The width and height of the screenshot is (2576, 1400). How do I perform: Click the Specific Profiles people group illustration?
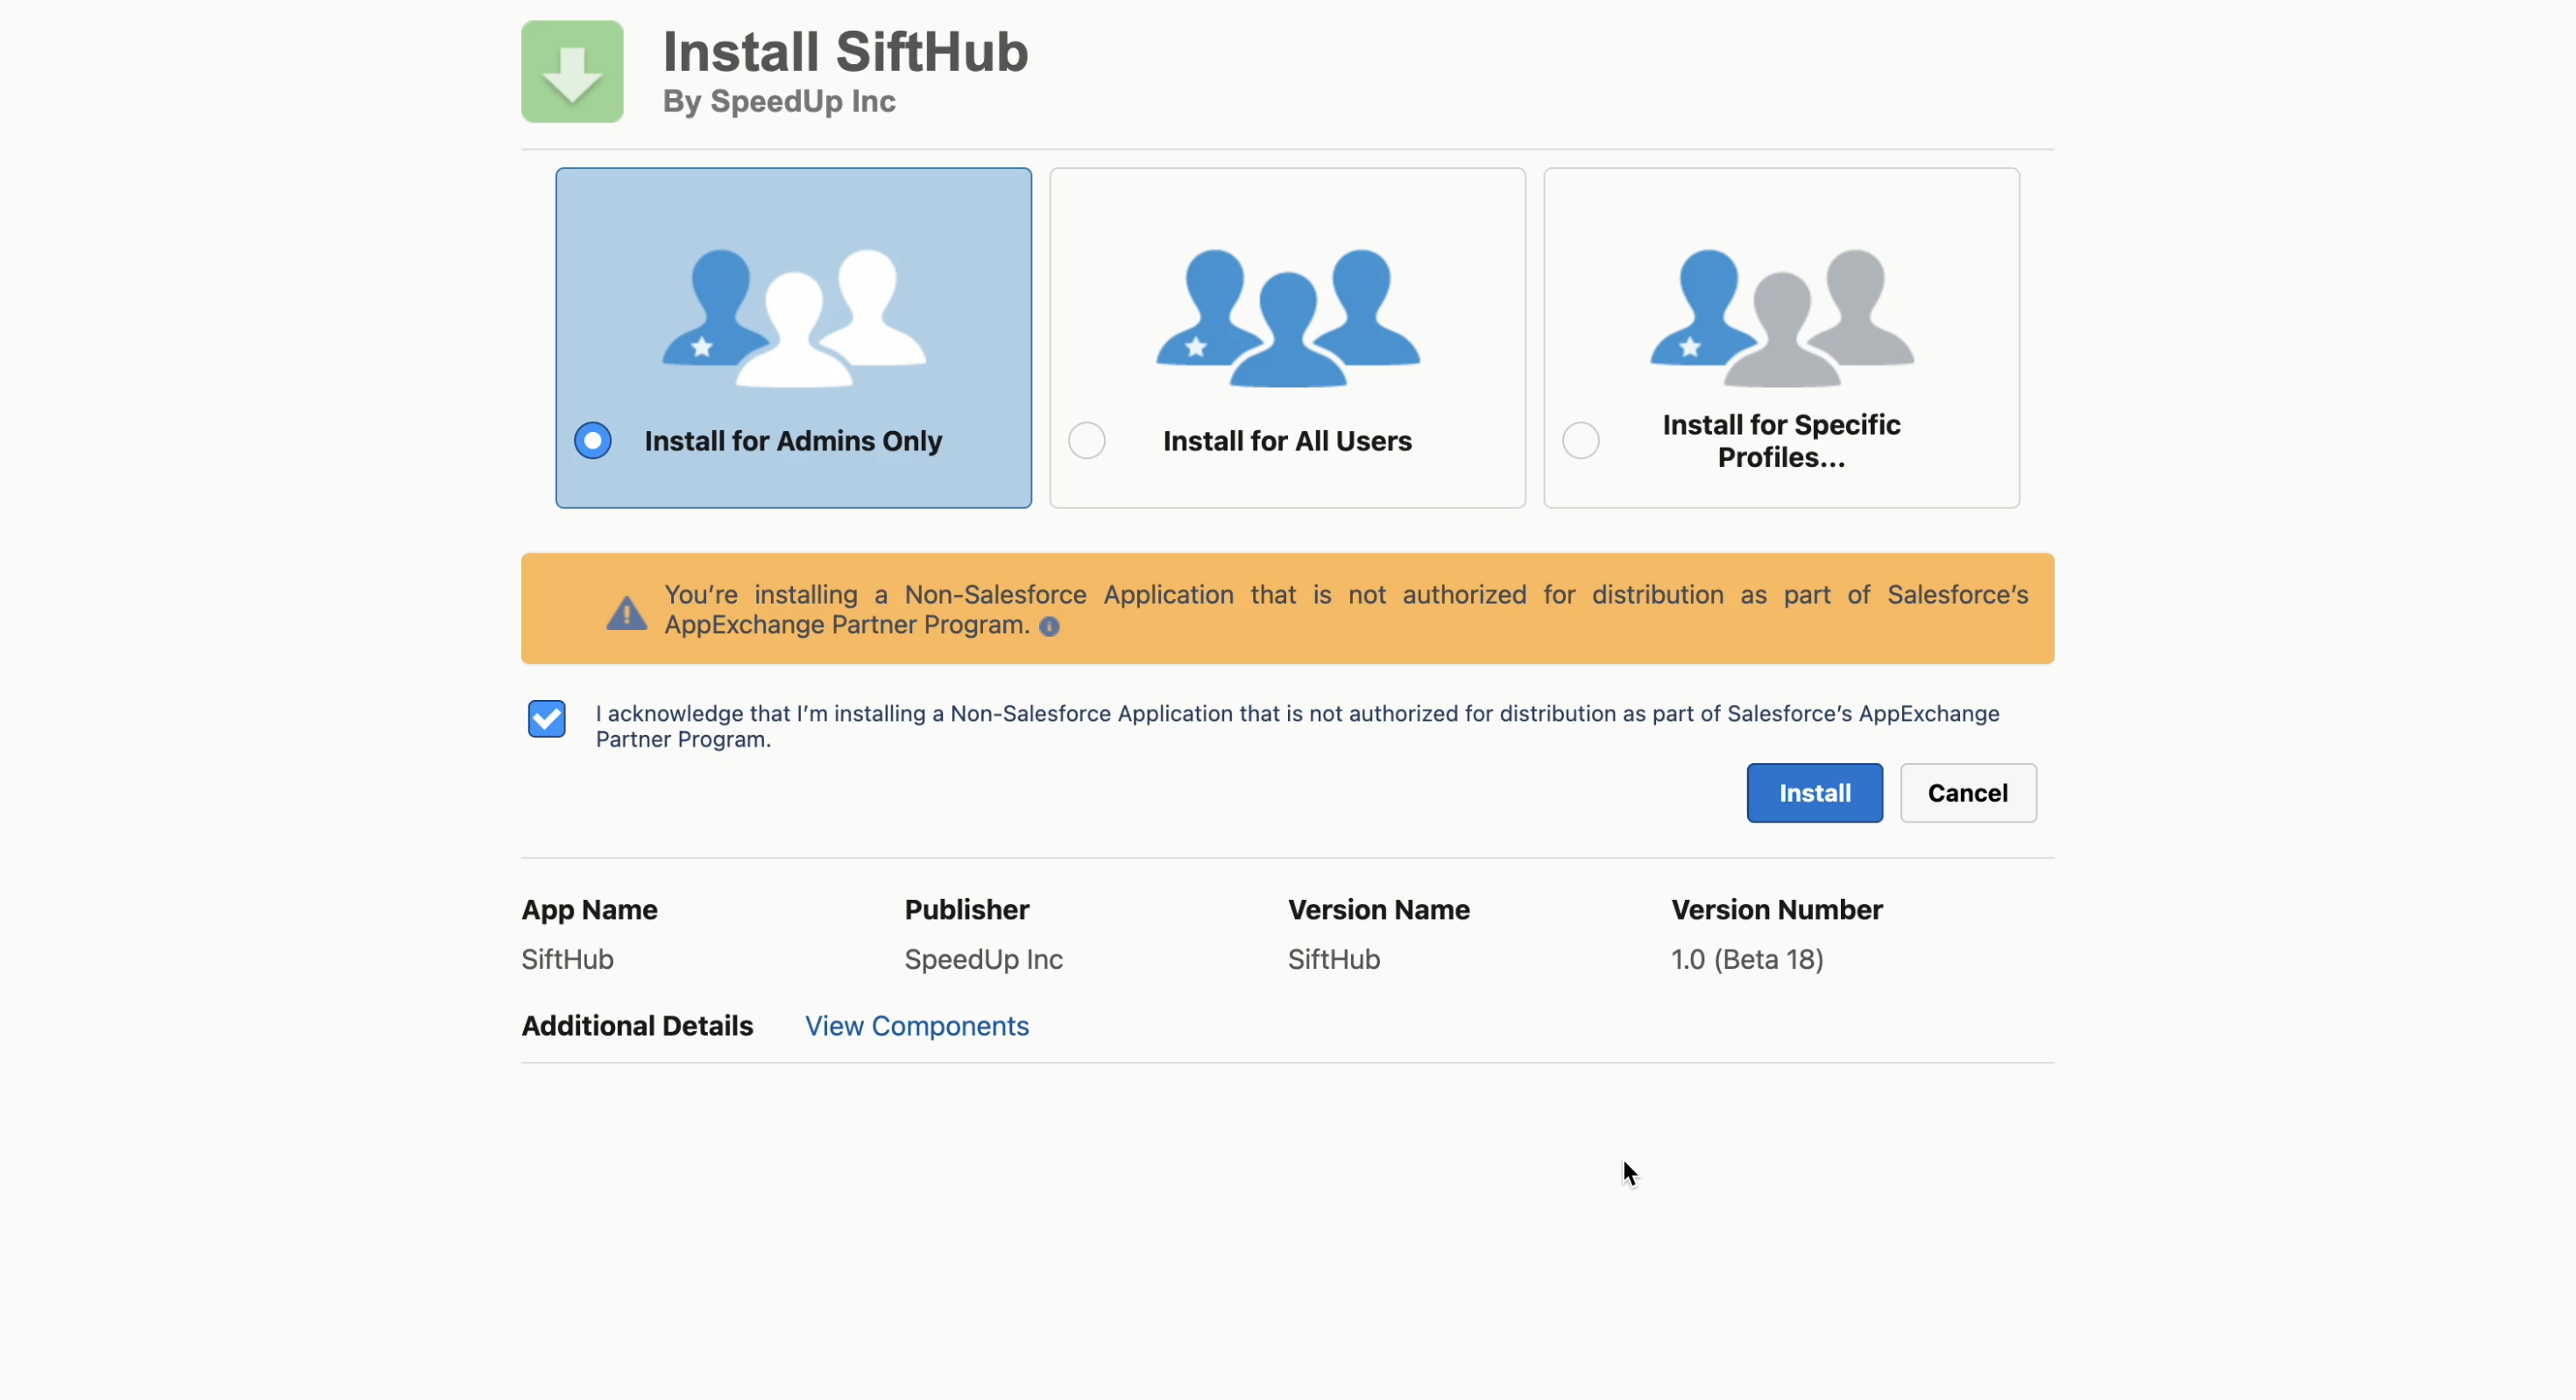pos(1781,317)
